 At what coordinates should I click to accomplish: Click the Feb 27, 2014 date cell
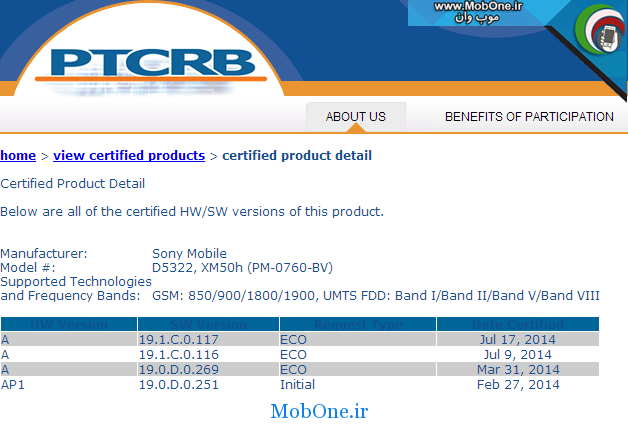coord(517,385)
